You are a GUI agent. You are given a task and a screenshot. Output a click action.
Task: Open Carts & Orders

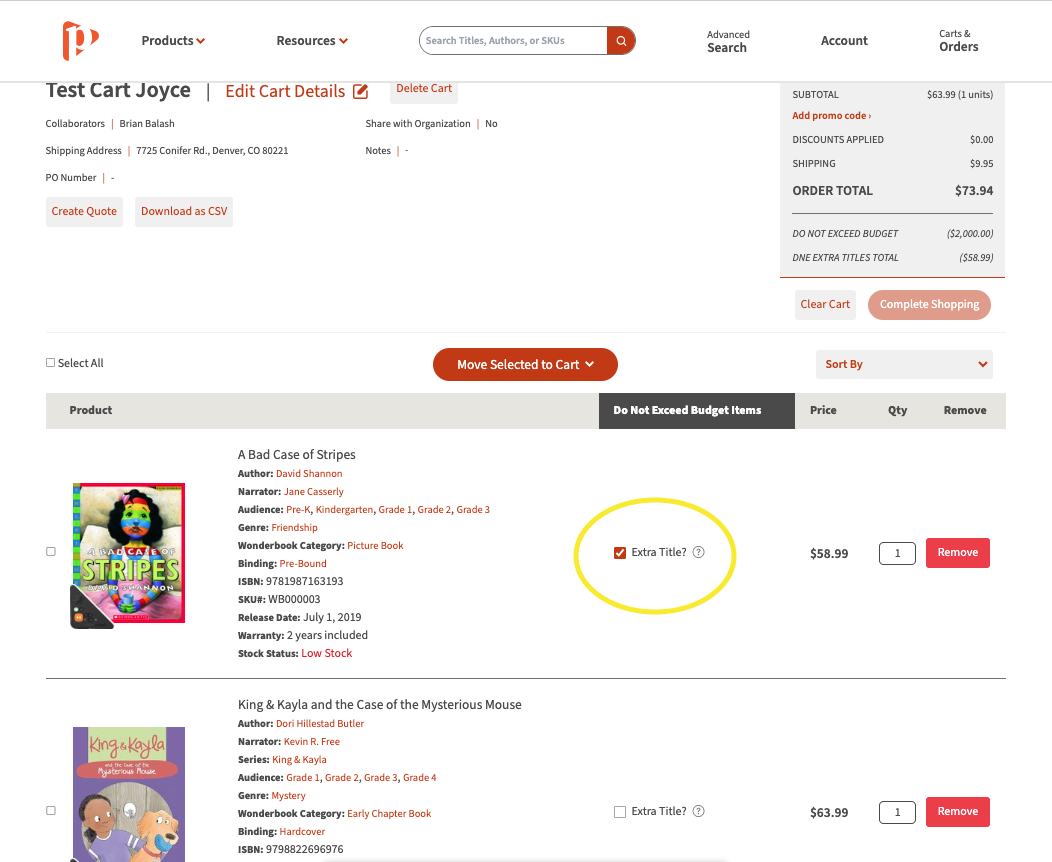pyautogui.click(x=958, y=40)
